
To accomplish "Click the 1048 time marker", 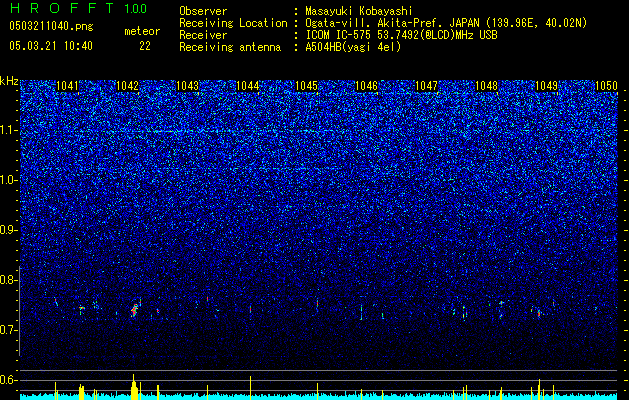I will coord(487,86).
